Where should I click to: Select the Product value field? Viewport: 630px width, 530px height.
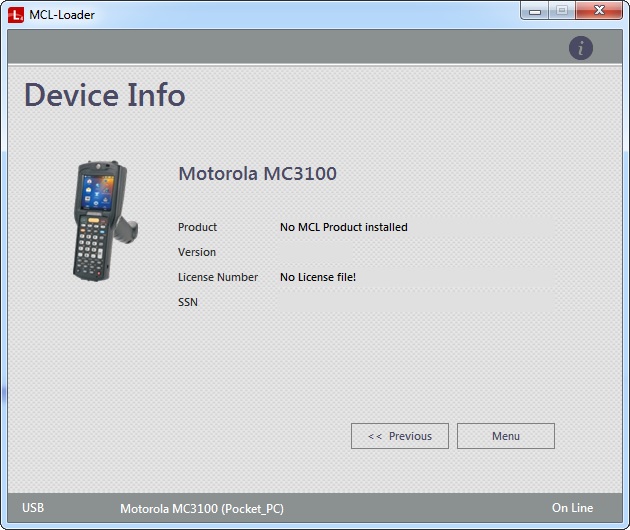pos(416,227)
